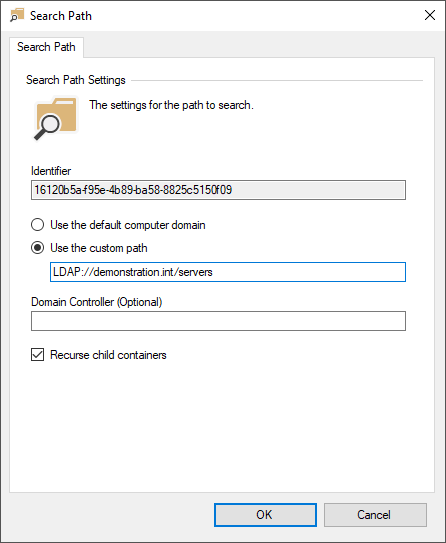
Task: Confirm with the OK button
Action: 265,515
